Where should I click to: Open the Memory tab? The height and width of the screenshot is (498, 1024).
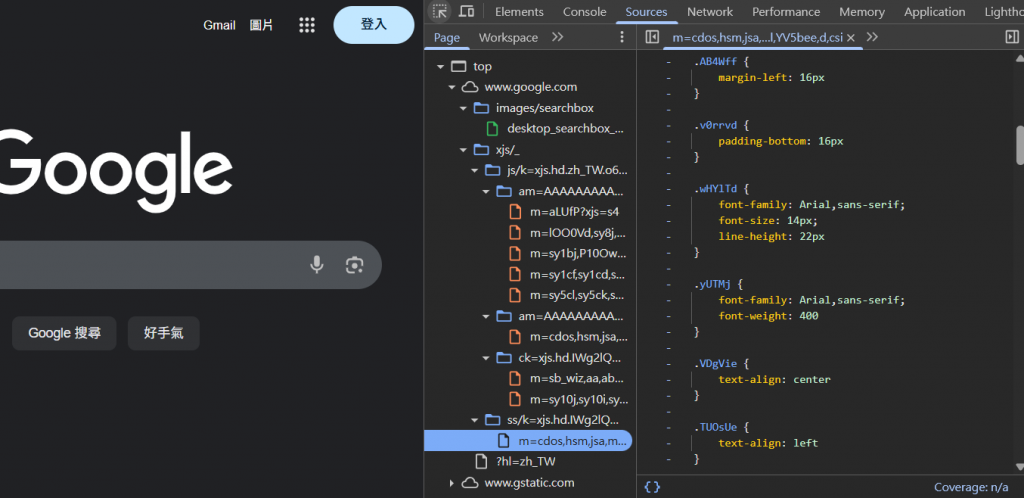click(862, 12)
